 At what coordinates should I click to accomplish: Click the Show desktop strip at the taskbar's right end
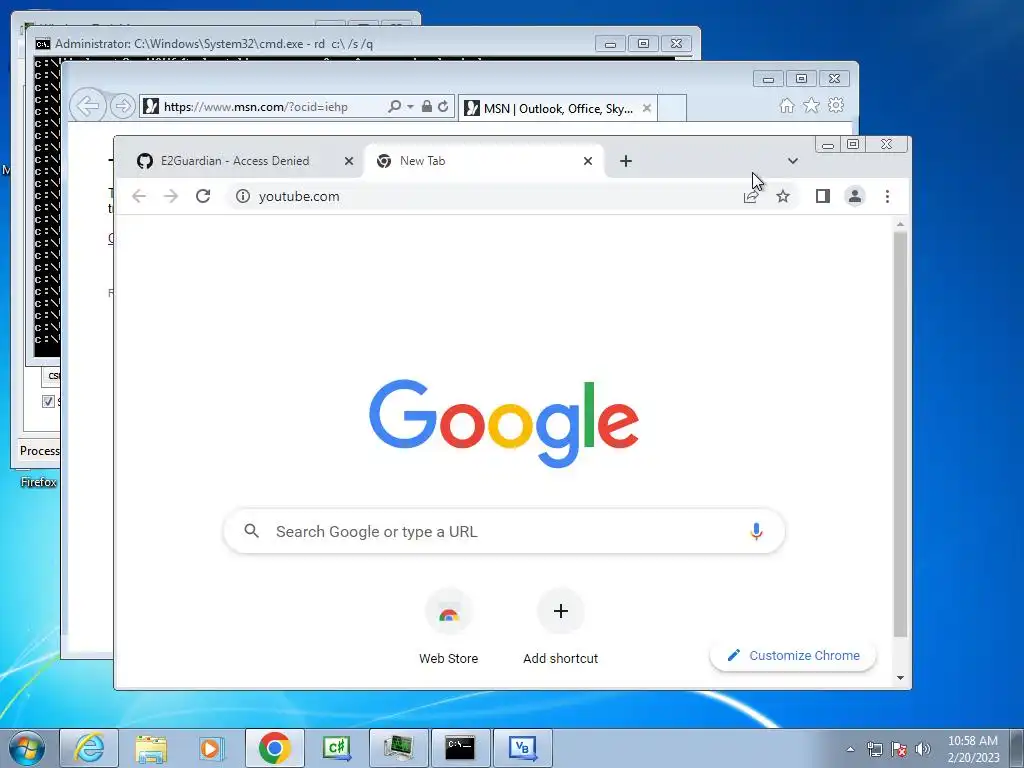coord(1017,748)
